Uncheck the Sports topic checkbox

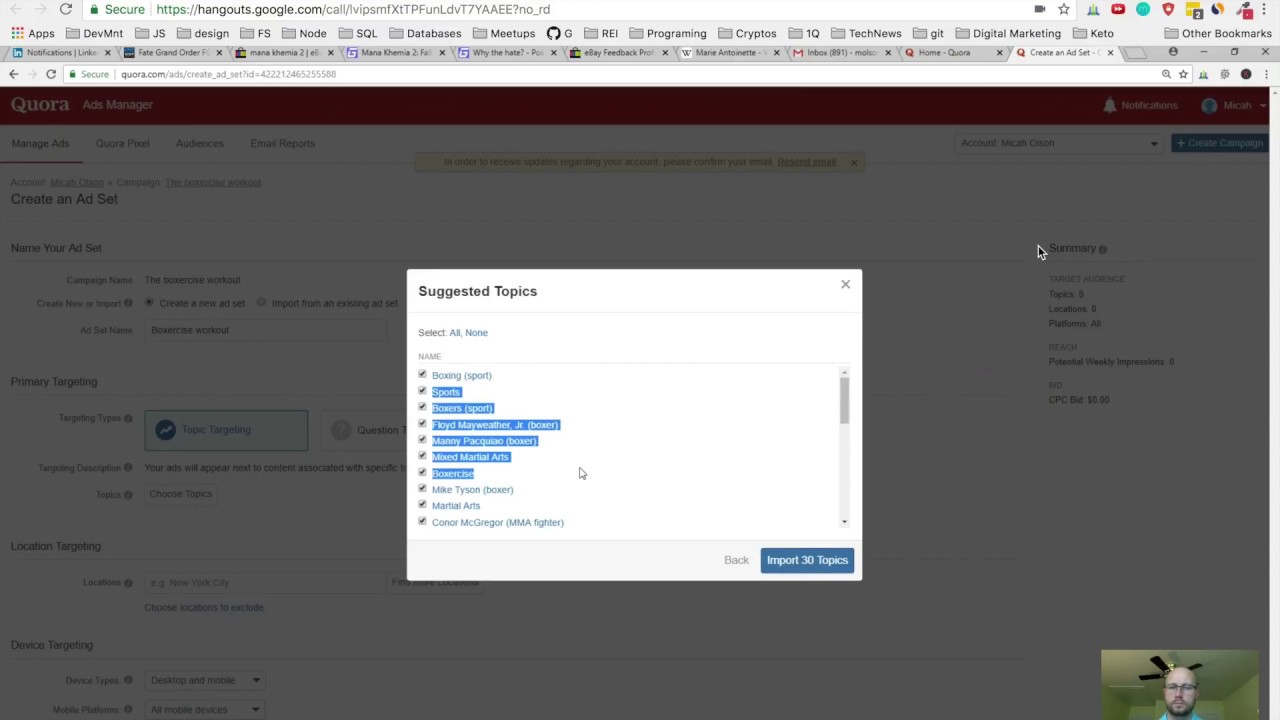[422, 391]
